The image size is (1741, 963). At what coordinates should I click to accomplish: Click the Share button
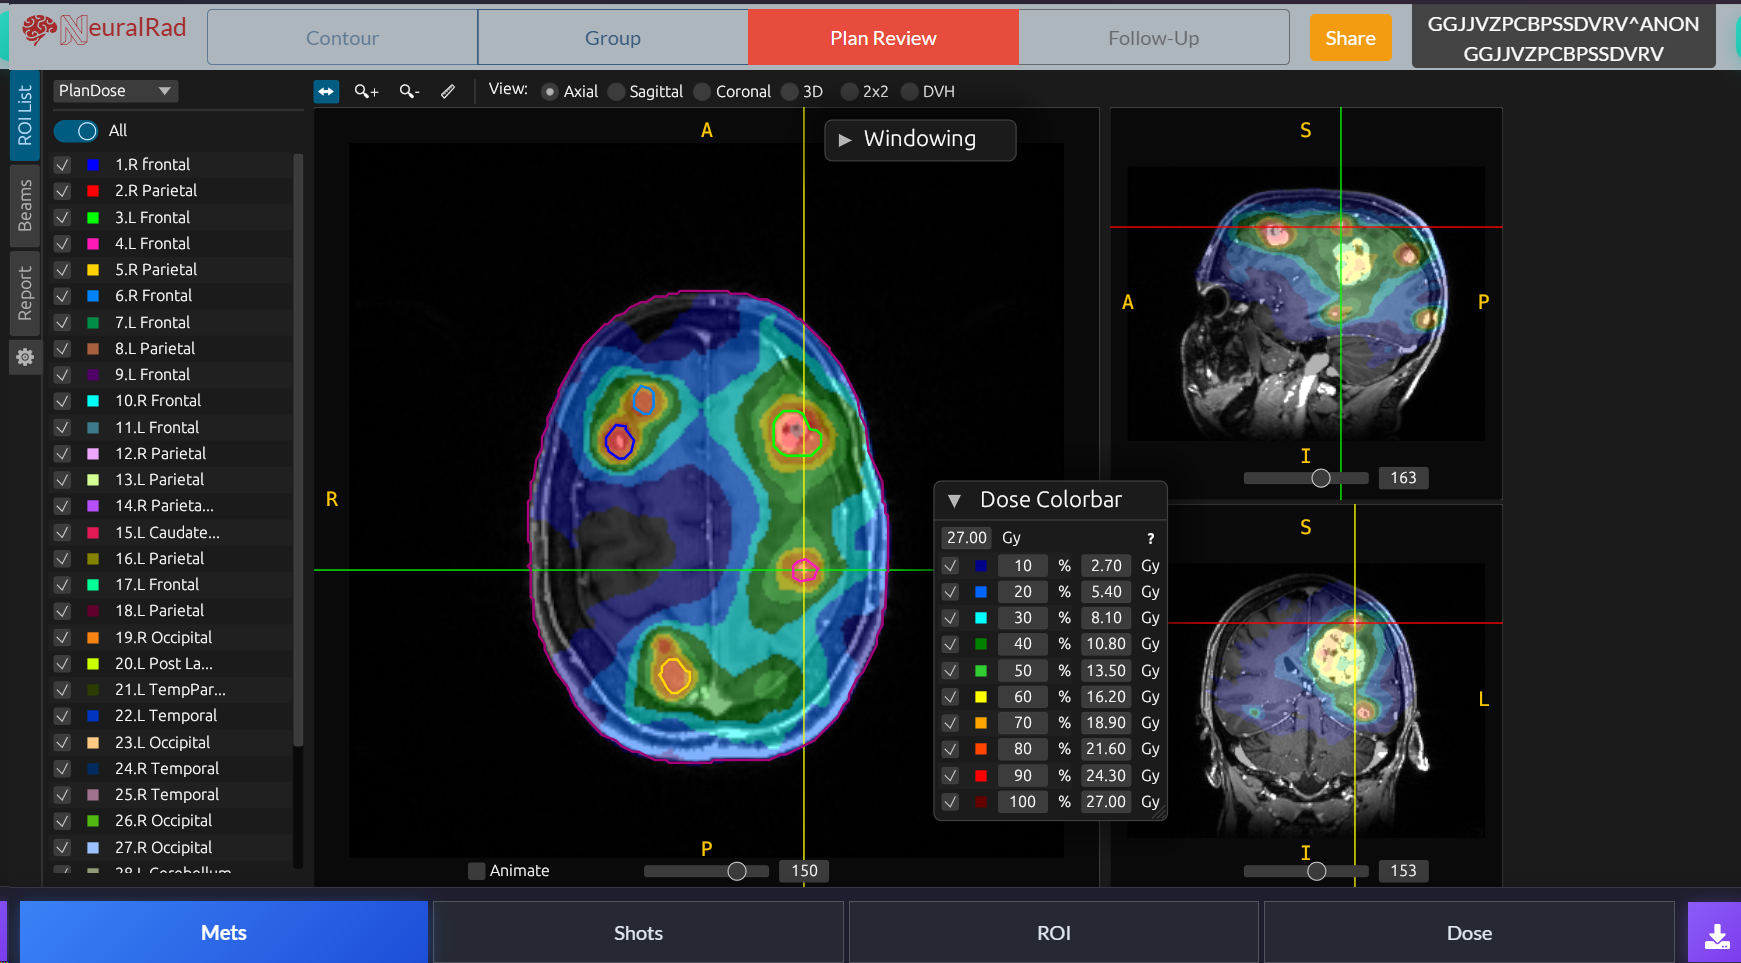[1350, 37]
